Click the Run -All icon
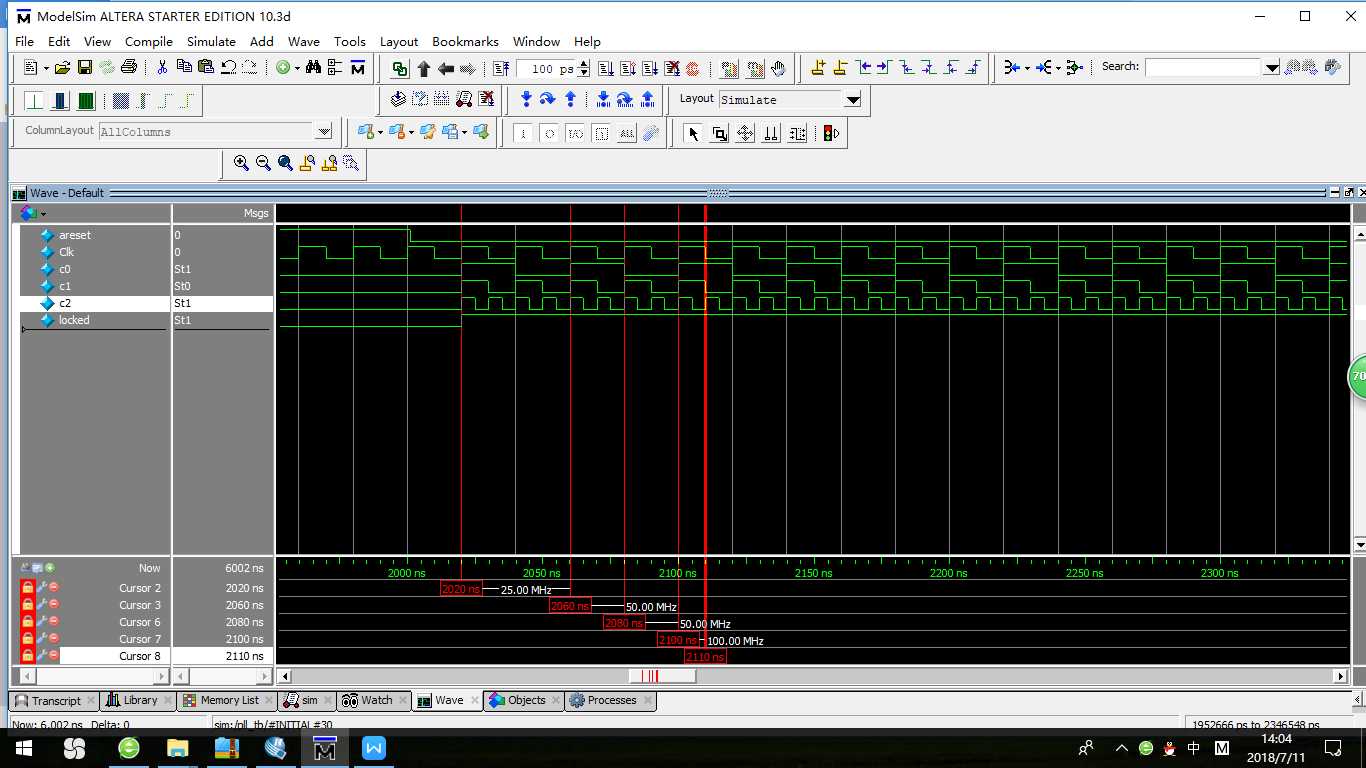This screenshot has height=768, width=1366. click(650, 68)
